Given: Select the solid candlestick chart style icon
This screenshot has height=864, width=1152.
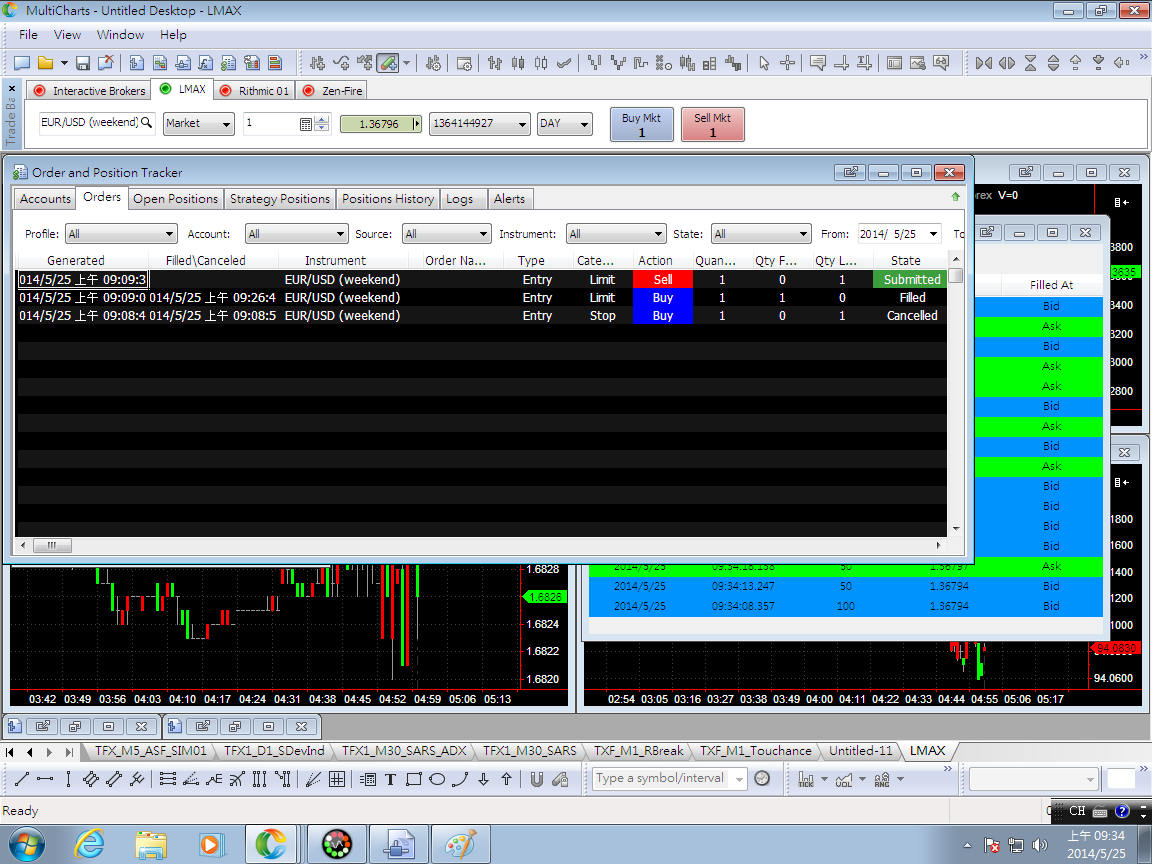Looking at the screenshot, I should (x=518, y=63).
